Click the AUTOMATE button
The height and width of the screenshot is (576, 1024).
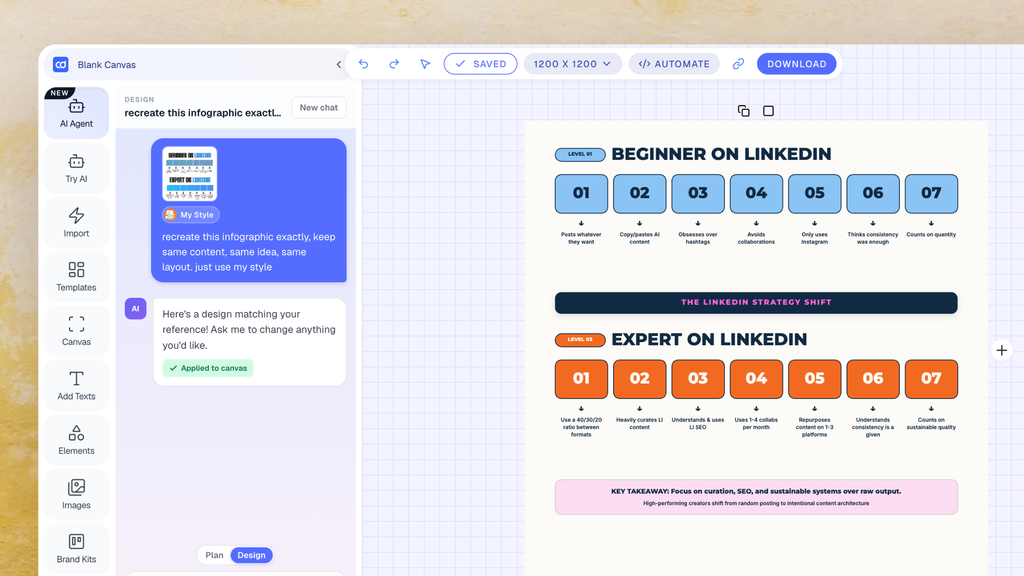click(674, 64)
